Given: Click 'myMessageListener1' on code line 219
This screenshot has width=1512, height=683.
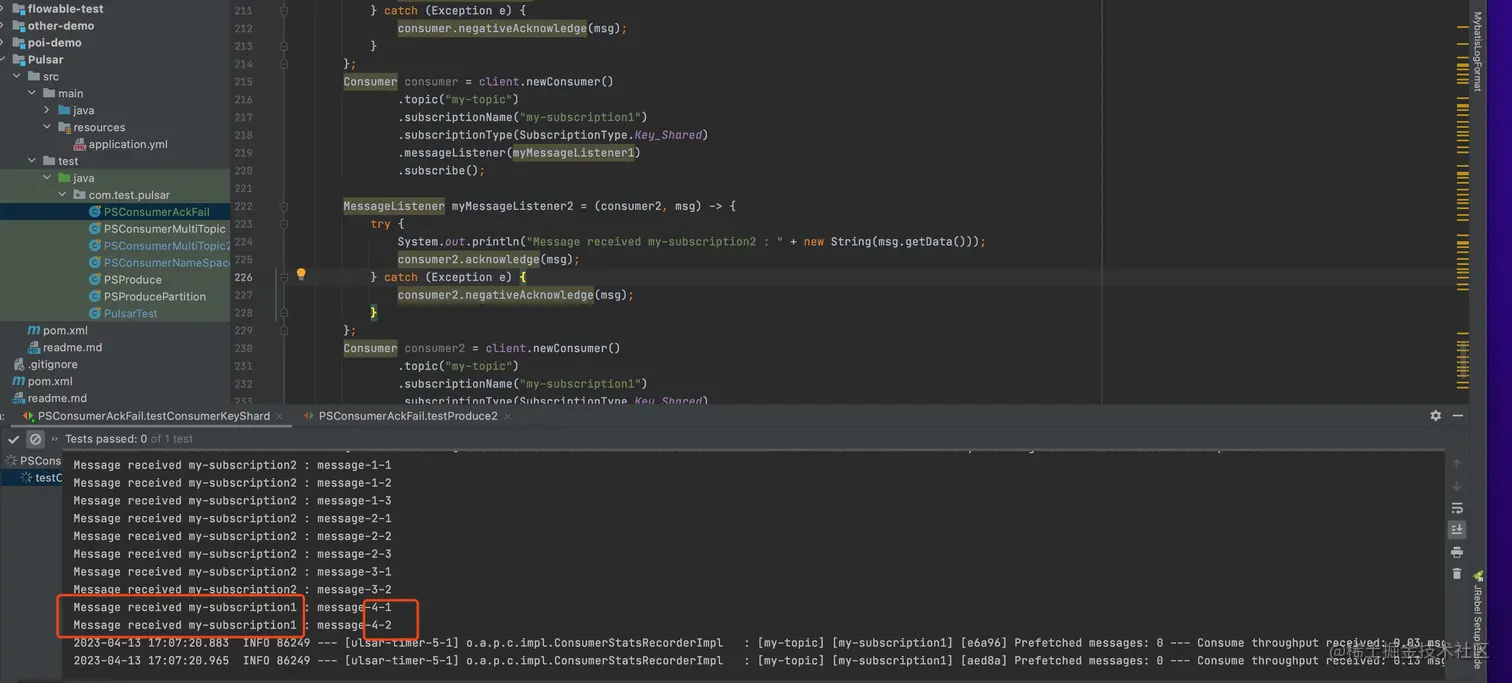Looking at the screenshot, I should click(573, 153).
